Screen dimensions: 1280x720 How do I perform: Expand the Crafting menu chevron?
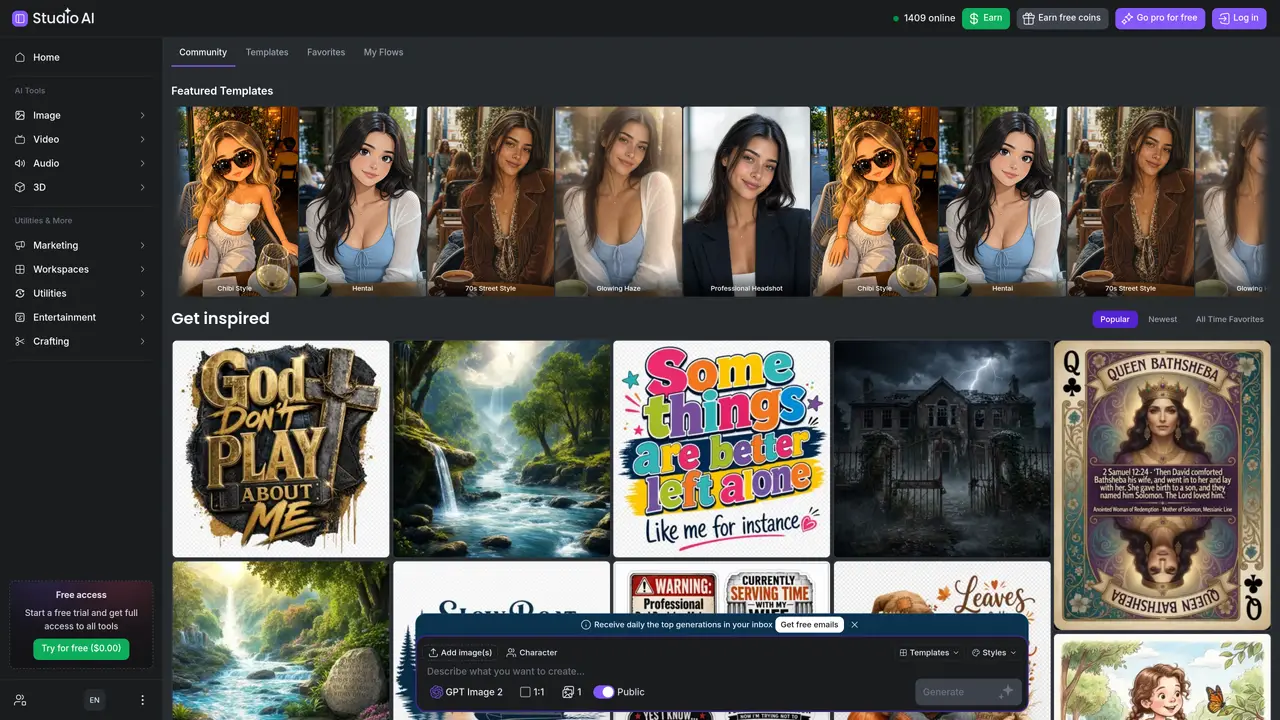pyautogui.click(x=142, y=341)
